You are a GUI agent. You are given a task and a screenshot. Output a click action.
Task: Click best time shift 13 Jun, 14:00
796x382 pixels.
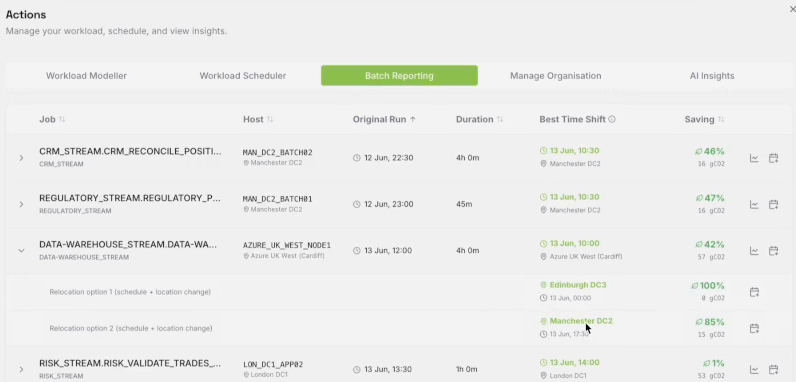pos(574,363)
